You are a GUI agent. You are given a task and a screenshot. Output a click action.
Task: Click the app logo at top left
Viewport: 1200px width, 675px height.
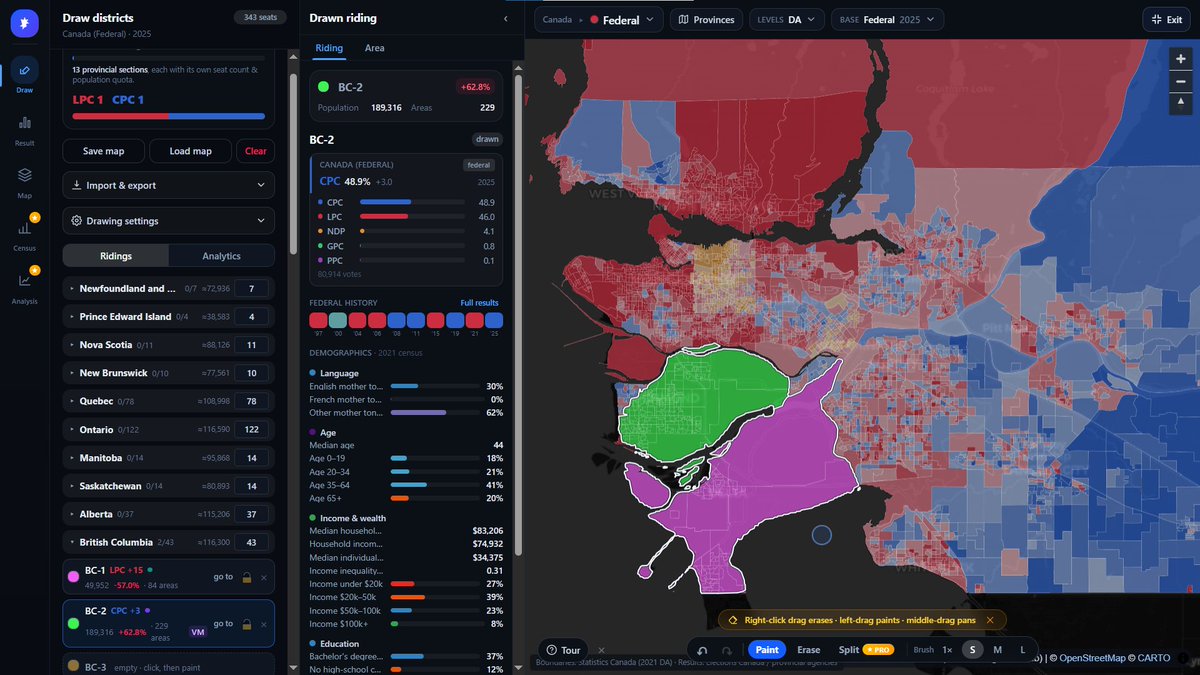(25, 22)
